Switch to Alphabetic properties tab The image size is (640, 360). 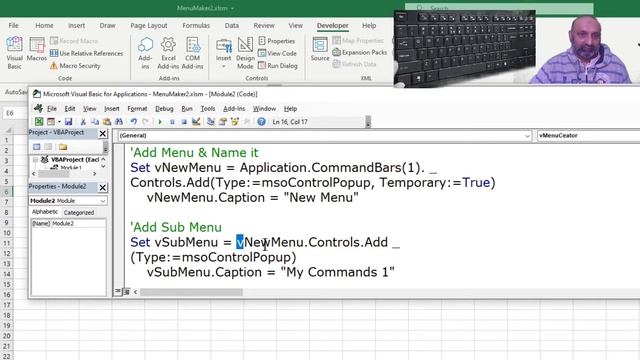point(45,212)
